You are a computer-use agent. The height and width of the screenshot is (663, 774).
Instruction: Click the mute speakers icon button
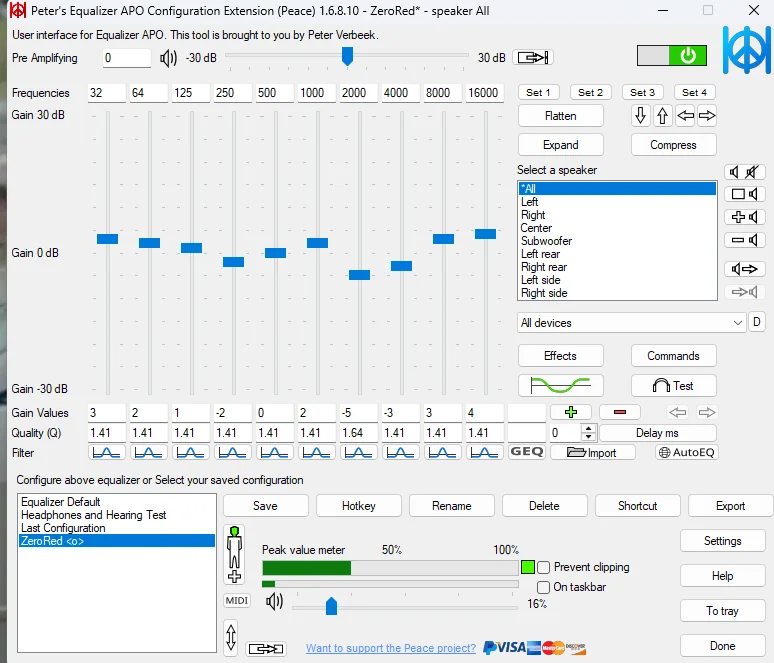point(744,172)
